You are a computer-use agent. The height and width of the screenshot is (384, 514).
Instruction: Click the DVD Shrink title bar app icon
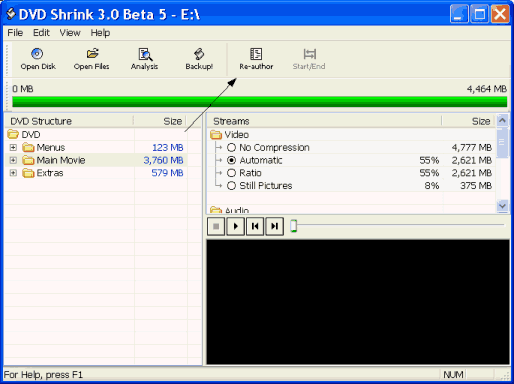tap(11, 14)
